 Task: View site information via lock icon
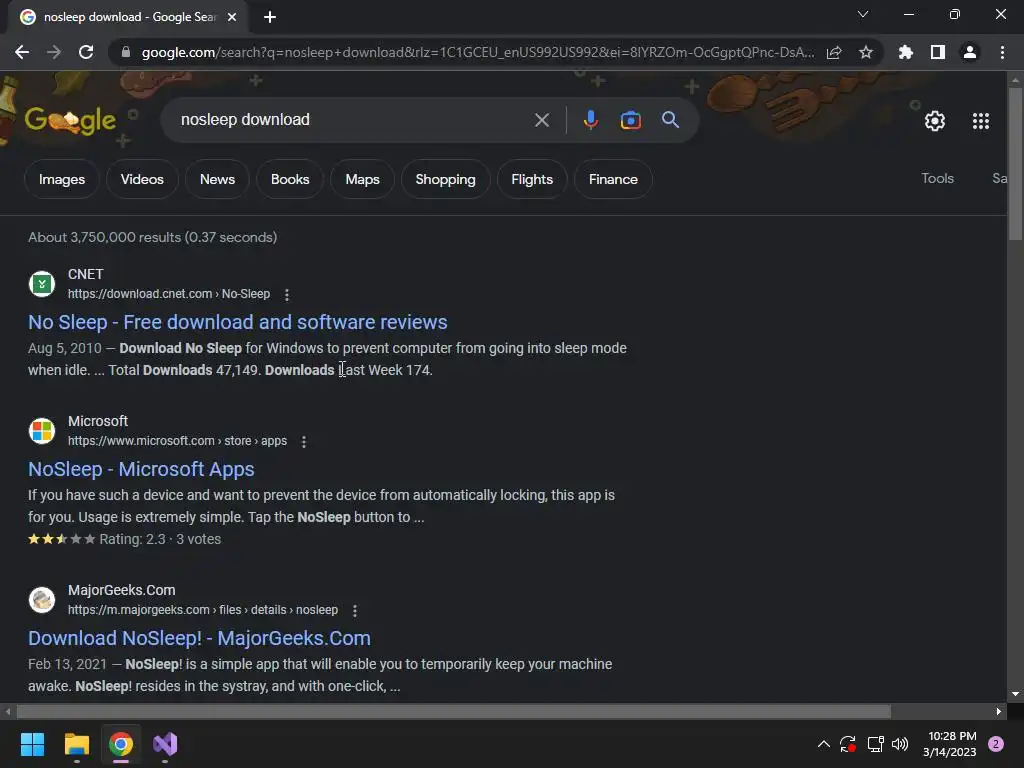(x=126, y=52)
